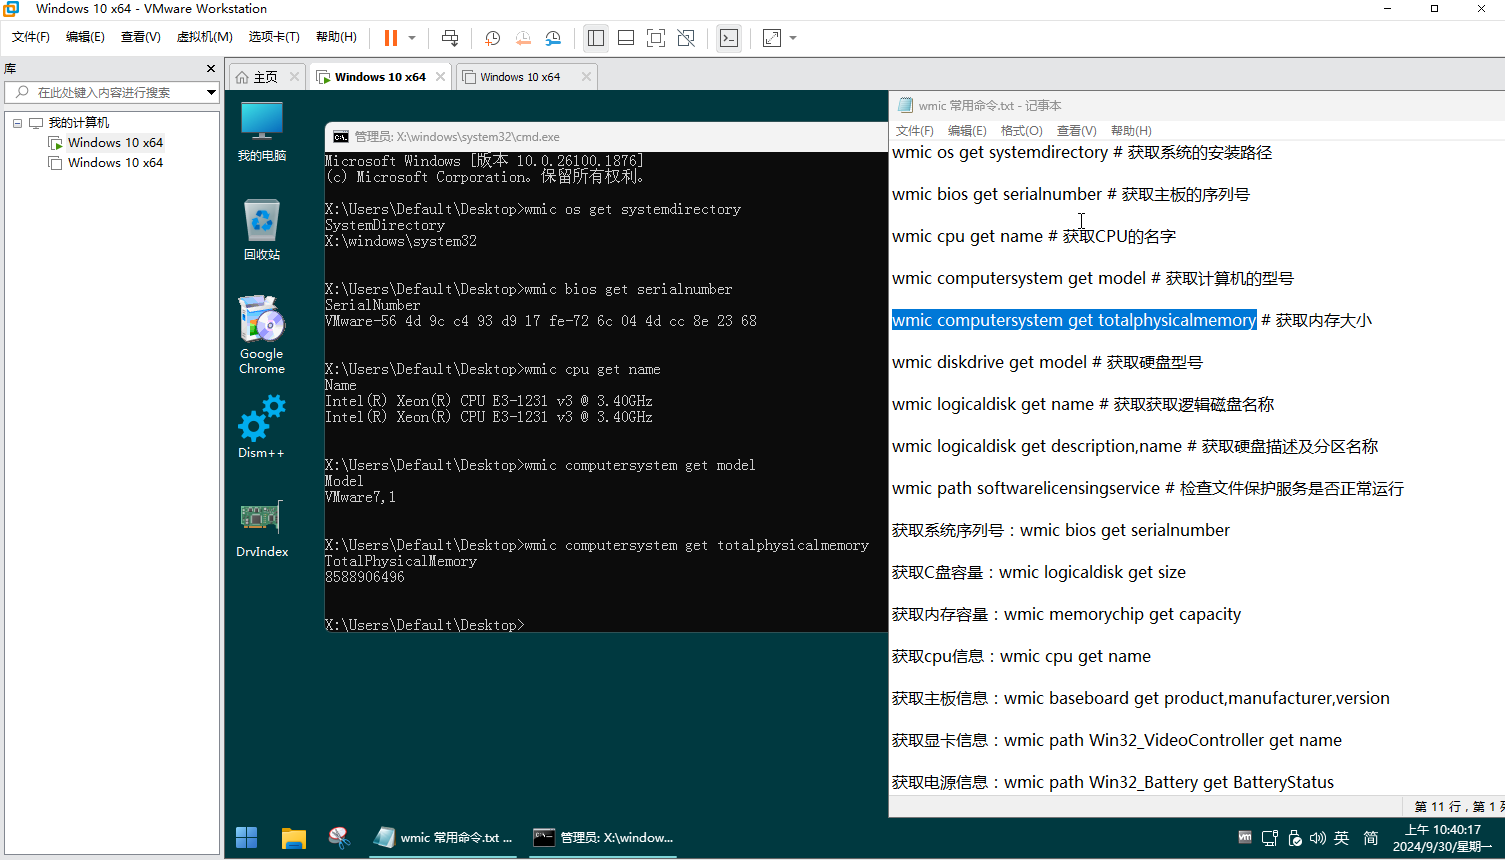Click the network tray icon
Screen dimensions: 1505x860
click(1269, 838)
